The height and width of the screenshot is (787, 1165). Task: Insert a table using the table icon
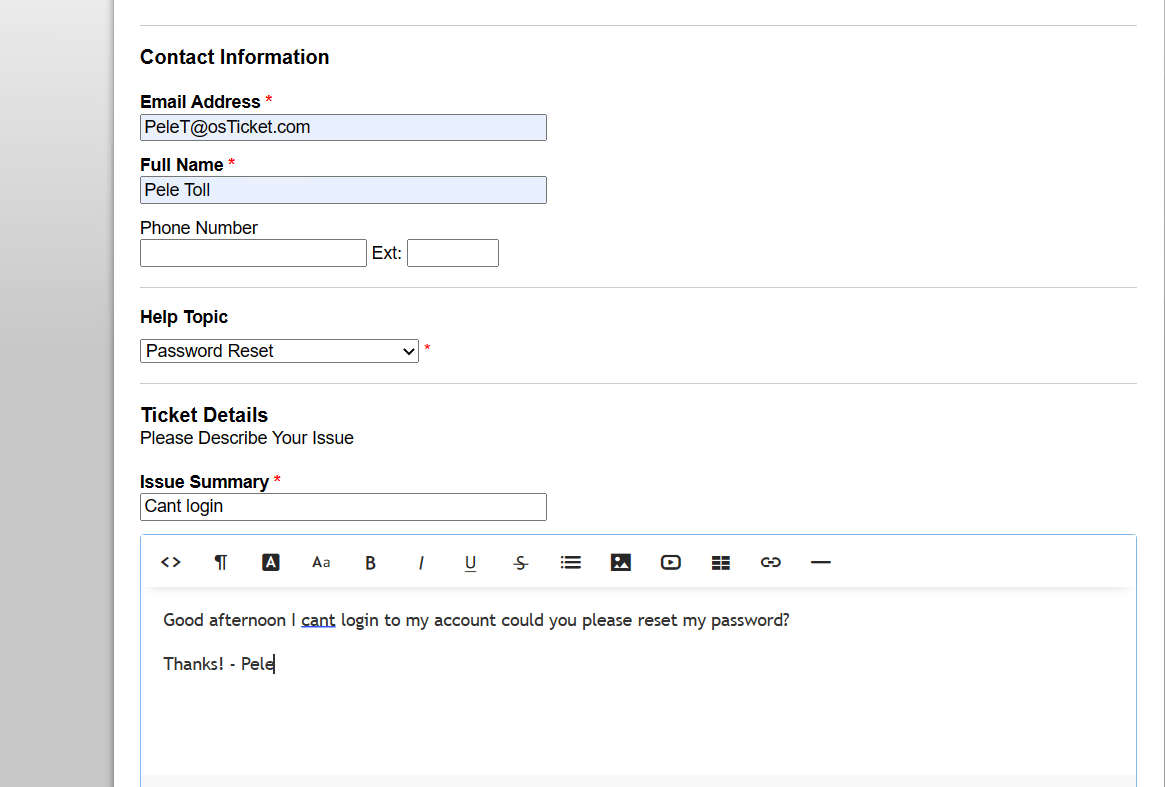click(720, 562)
